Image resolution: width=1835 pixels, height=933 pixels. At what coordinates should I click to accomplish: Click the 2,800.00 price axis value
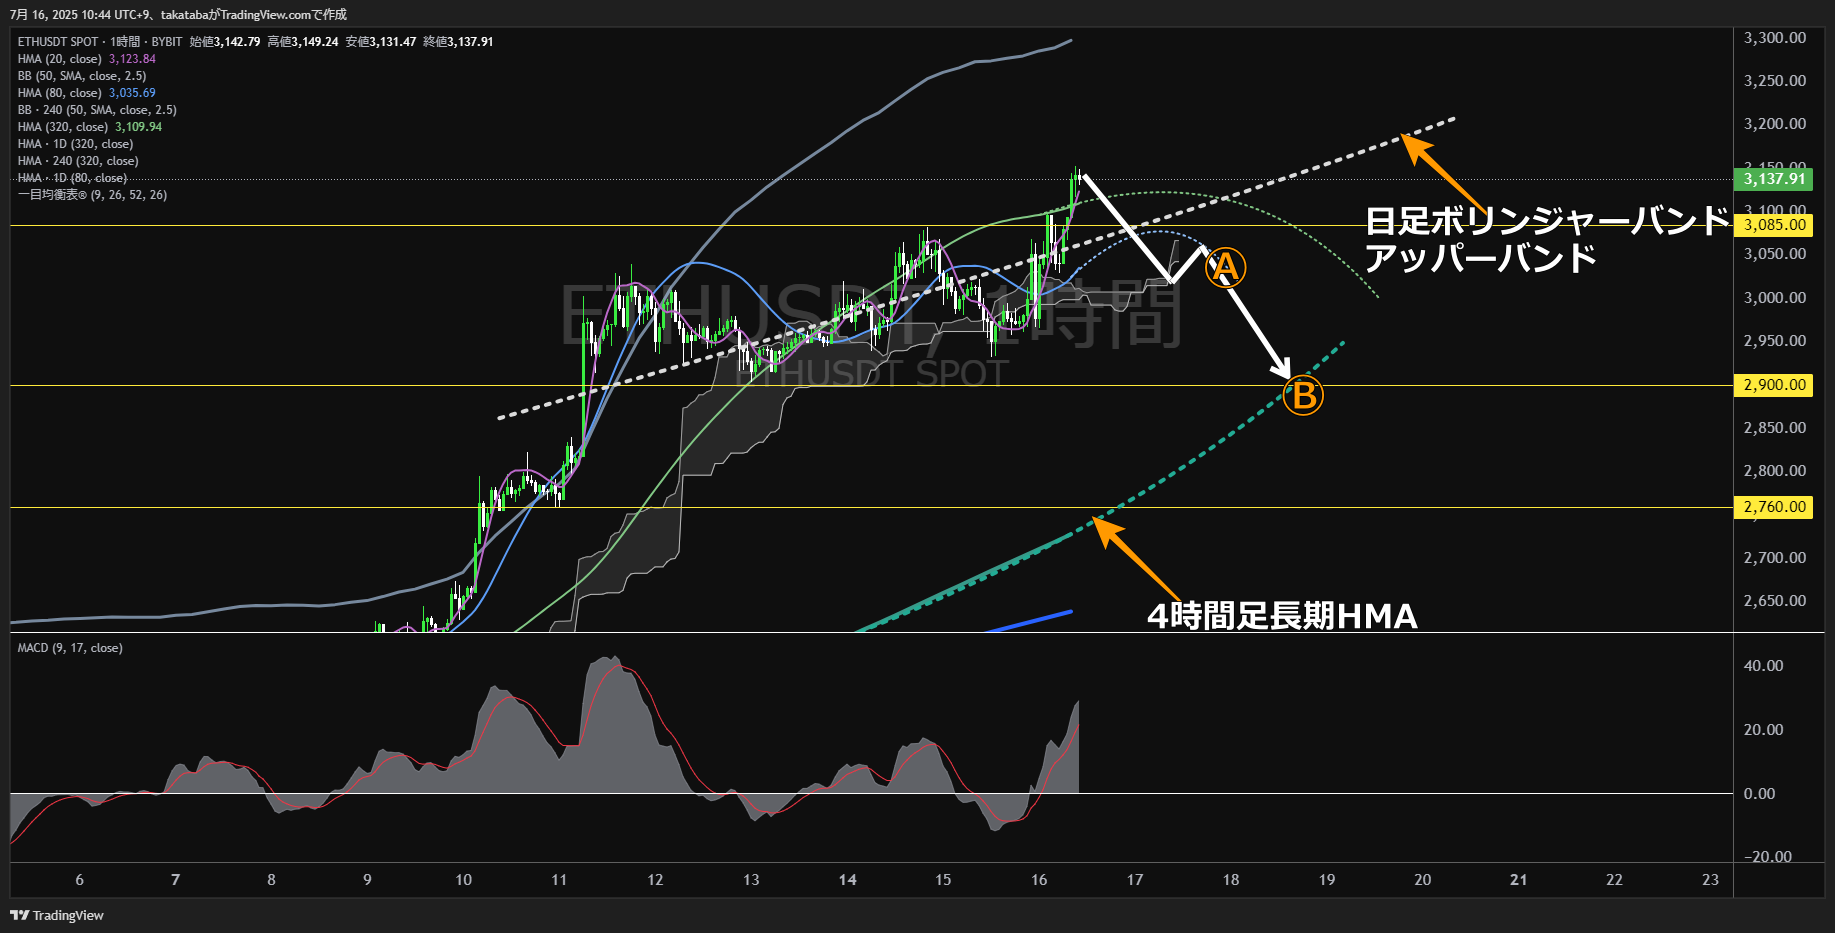coord(1775,471)
